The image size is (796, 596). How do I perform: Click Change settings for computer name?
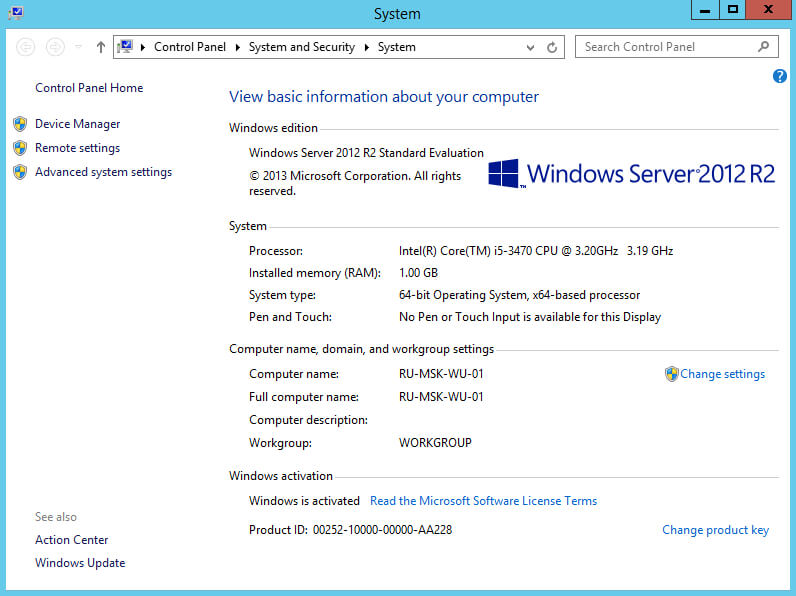(x=722, y=374)
